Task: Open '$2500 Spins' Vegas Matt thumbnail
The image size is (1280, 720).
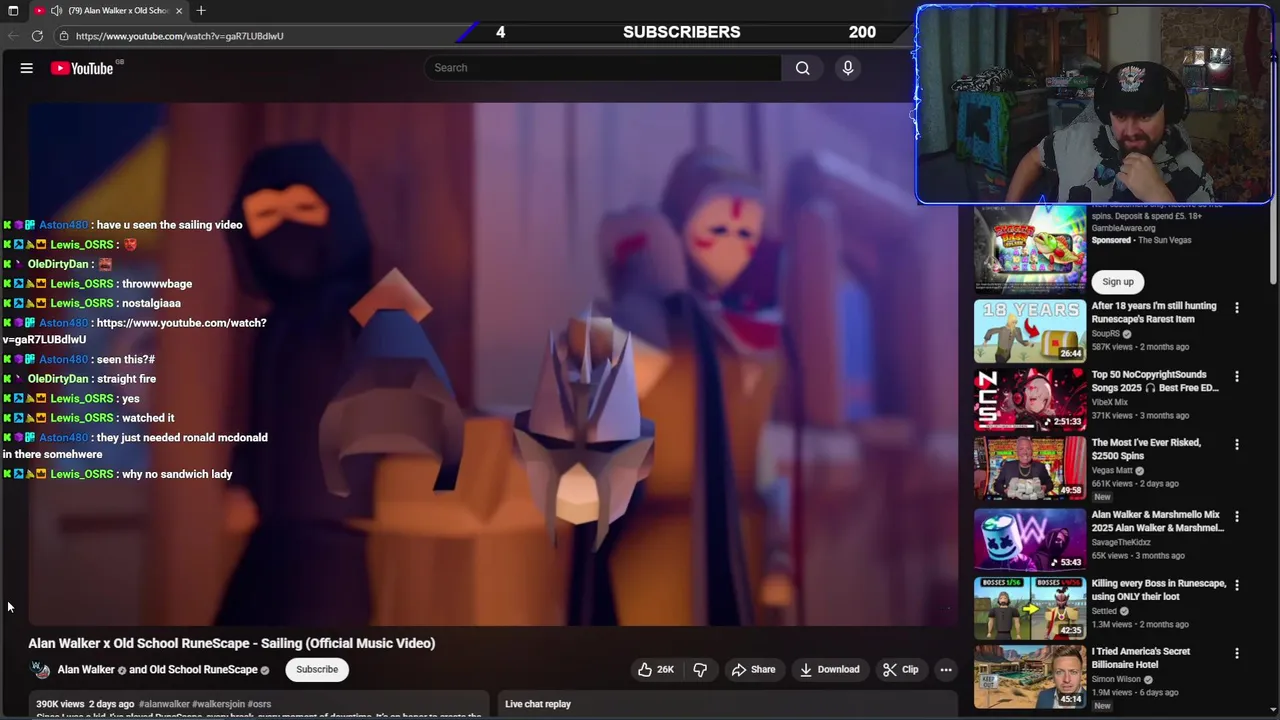Action: pyautogui.click(x=1029, y=467)
